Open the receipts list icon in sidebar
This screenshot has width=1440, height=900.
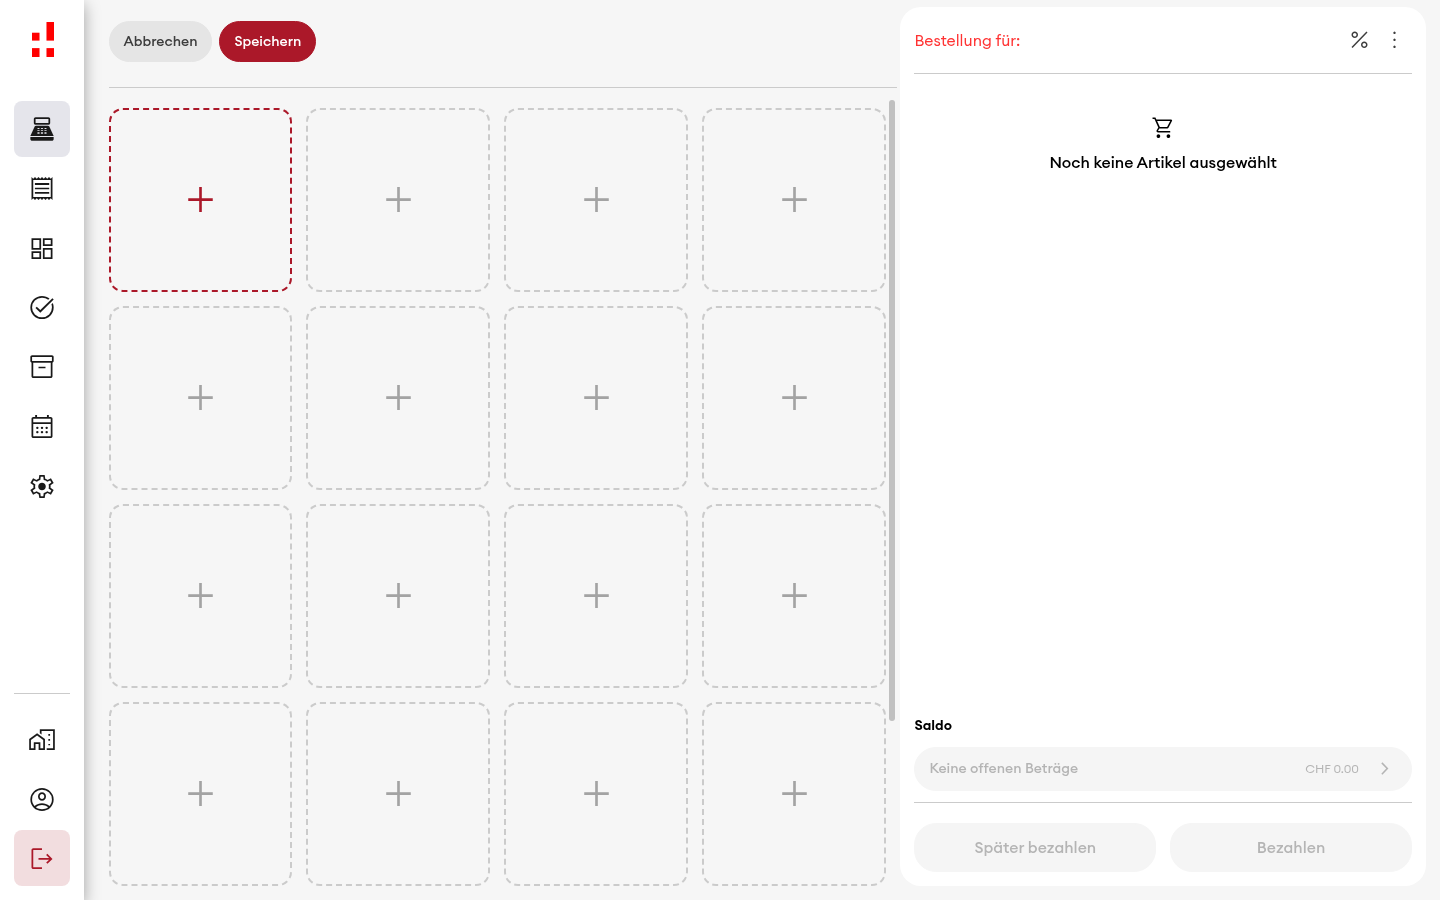coord(42,188)
